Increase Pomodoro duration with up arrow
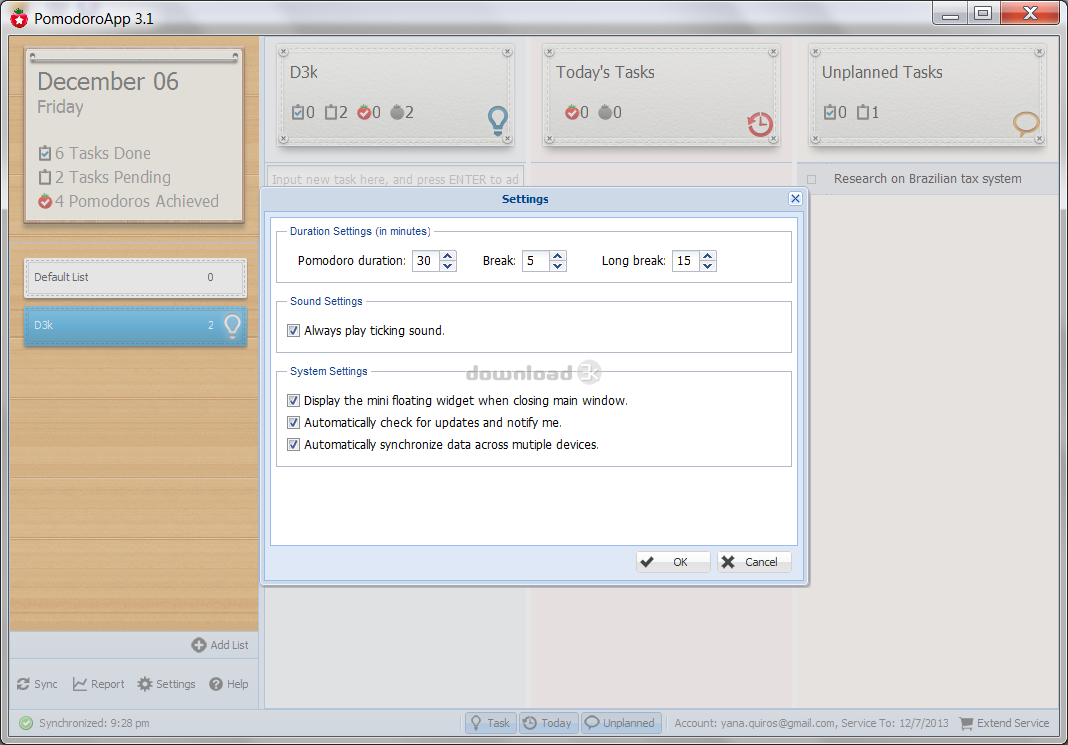 pos(448,256)
